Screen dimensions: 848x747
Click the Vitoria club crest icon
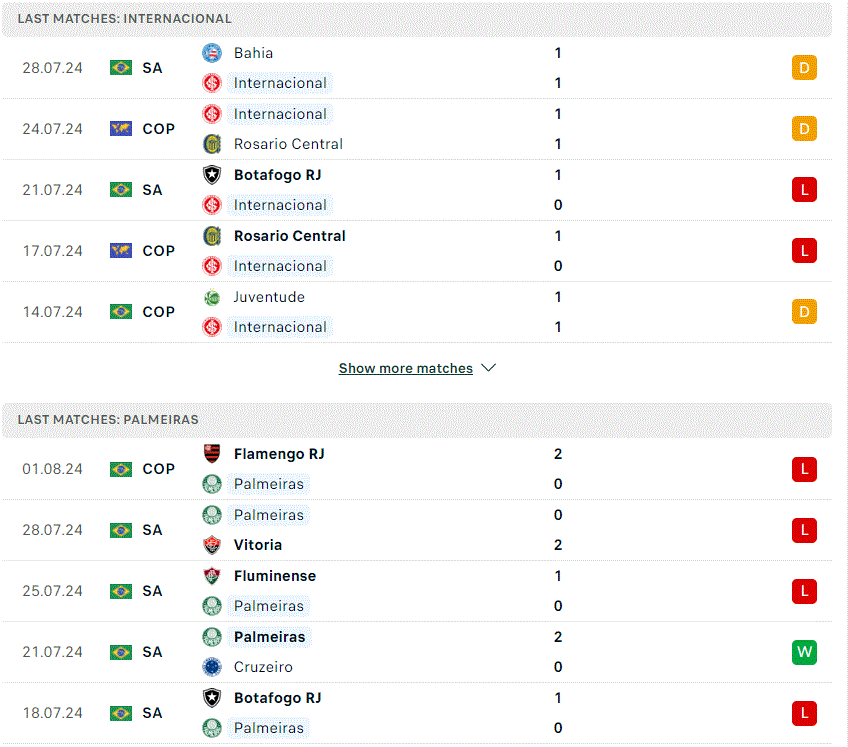(x=212, y=545)
